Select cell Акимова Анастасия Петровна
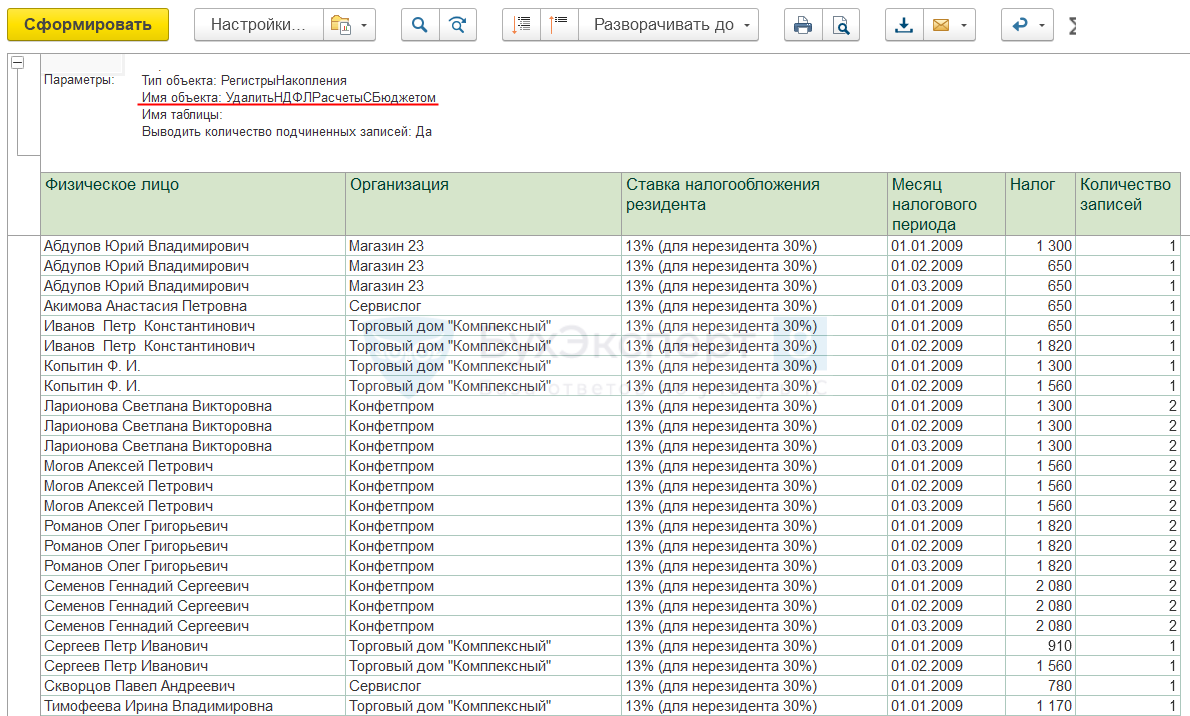This screenshot has height=716, width=1190. click(145, 306)
